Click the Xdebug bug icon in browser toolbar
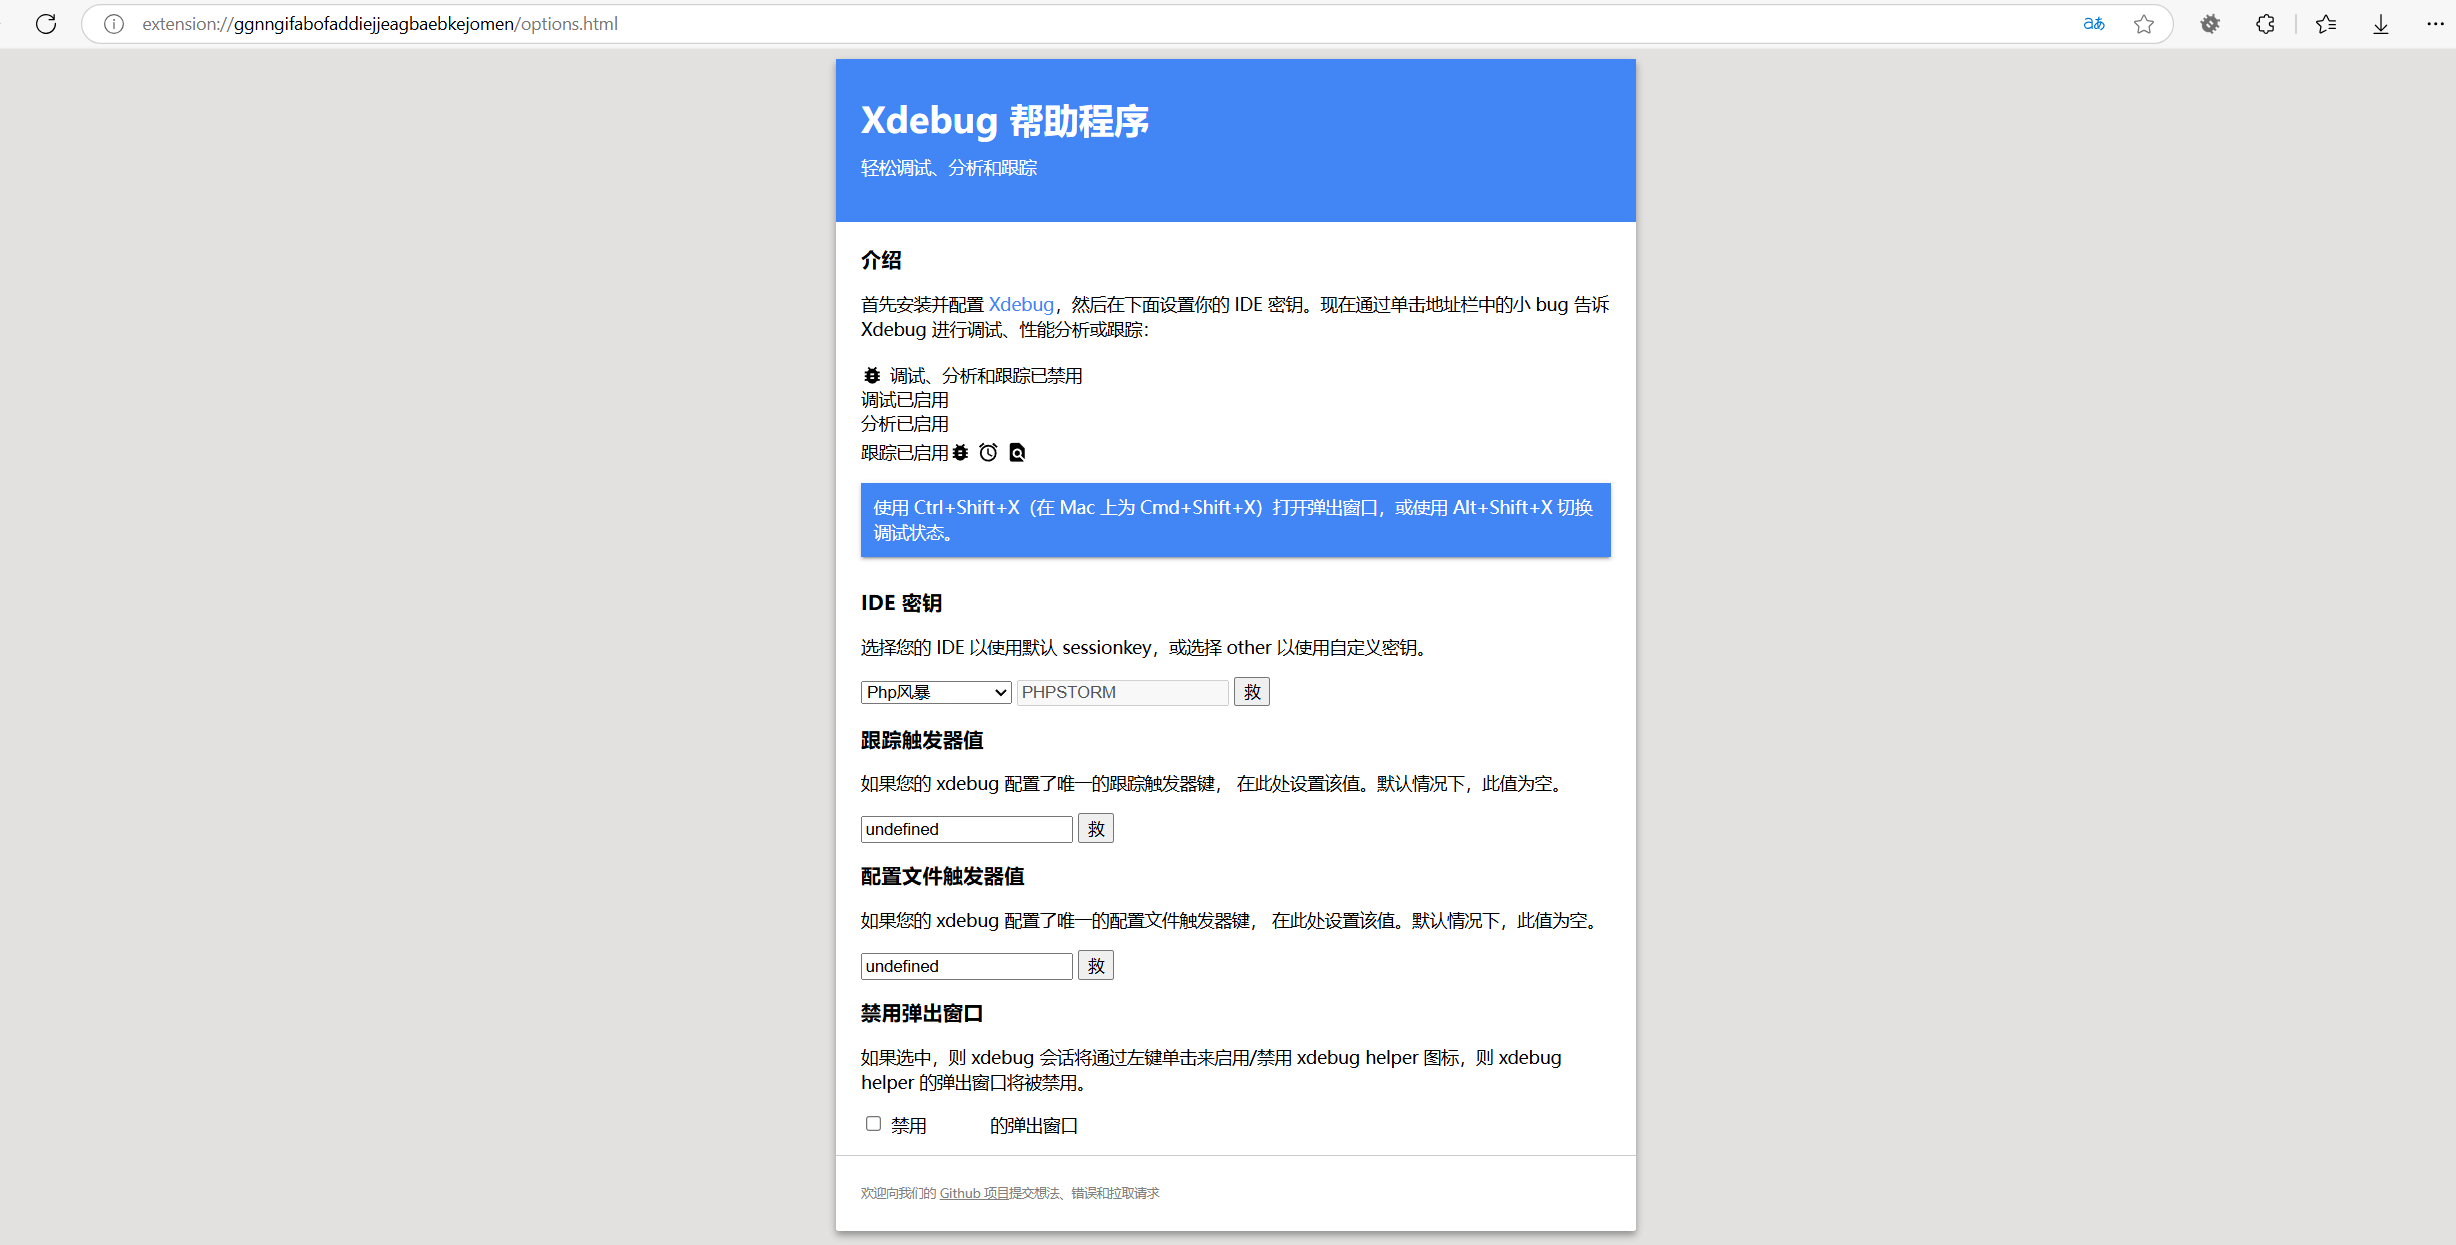 tap(2210, 24)
